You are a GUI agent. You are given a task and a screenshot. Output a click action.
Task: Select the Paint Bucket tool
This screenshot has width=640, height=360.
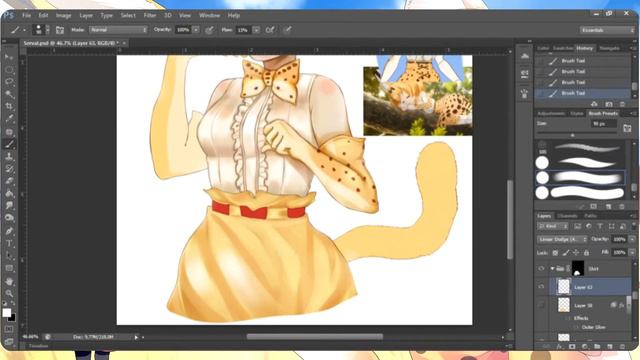[x=9, y=193]
